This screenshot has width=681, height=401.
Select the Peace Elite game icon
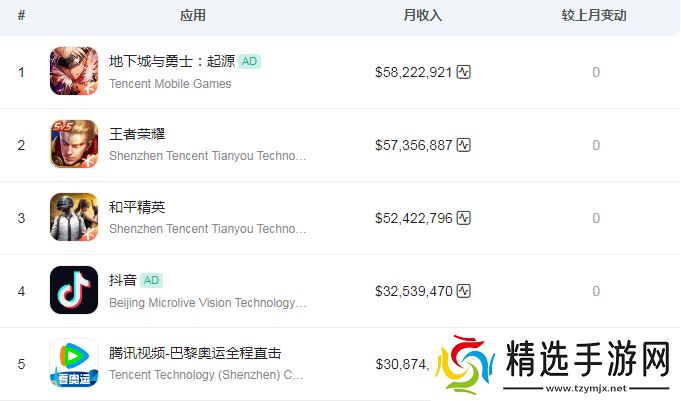click(x=73, y=218)
